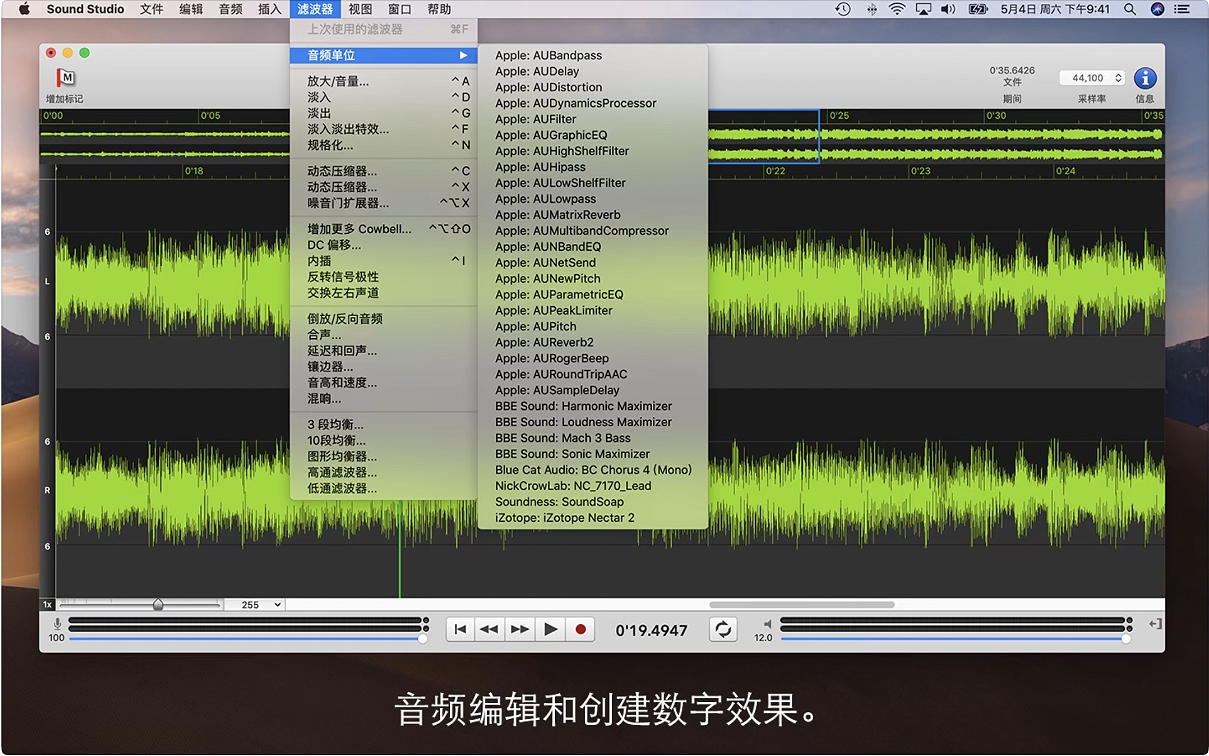Open the 255 zoom value dropdown
The width and height of the screenshot is (1209, 756).
pos(255,605)
